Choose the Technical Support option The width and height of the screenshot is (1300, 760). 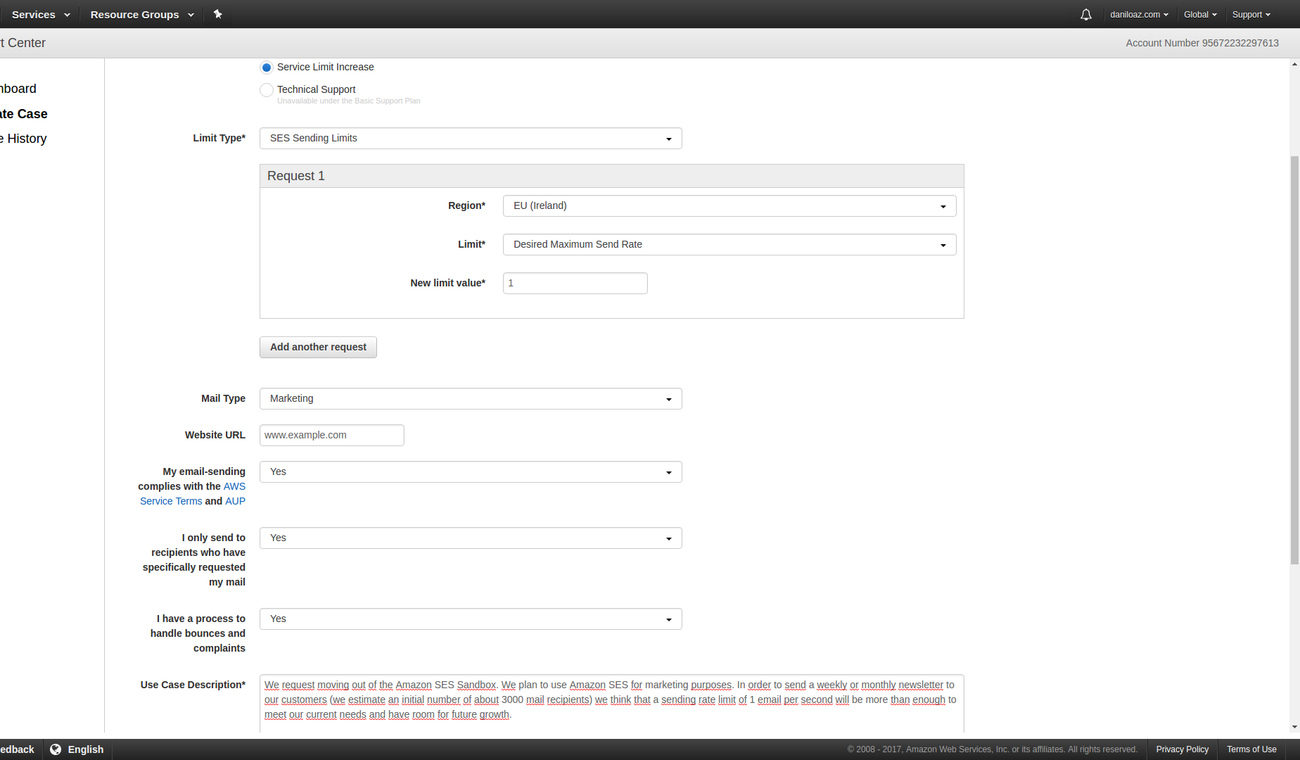pos(266,89)
